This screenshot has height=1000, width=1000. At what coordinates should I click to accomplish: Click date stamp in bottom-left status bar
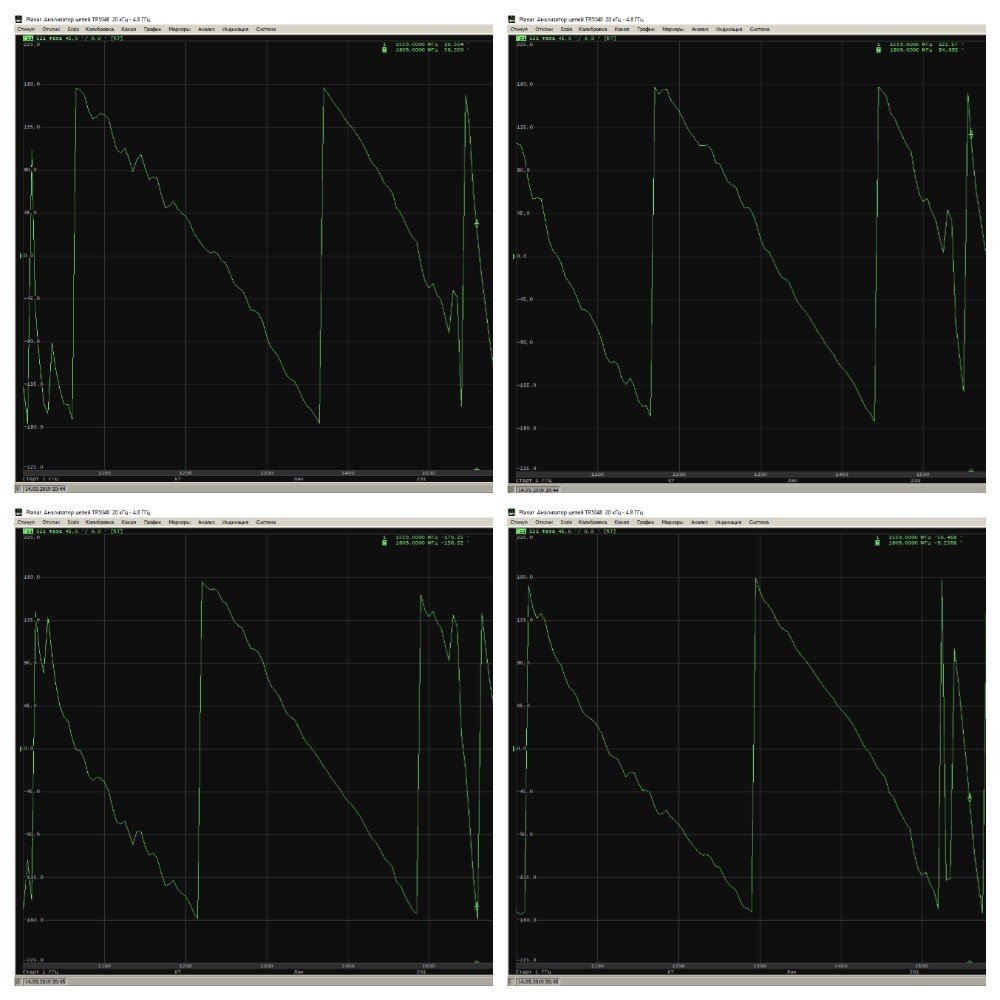[x=45, y=982]
